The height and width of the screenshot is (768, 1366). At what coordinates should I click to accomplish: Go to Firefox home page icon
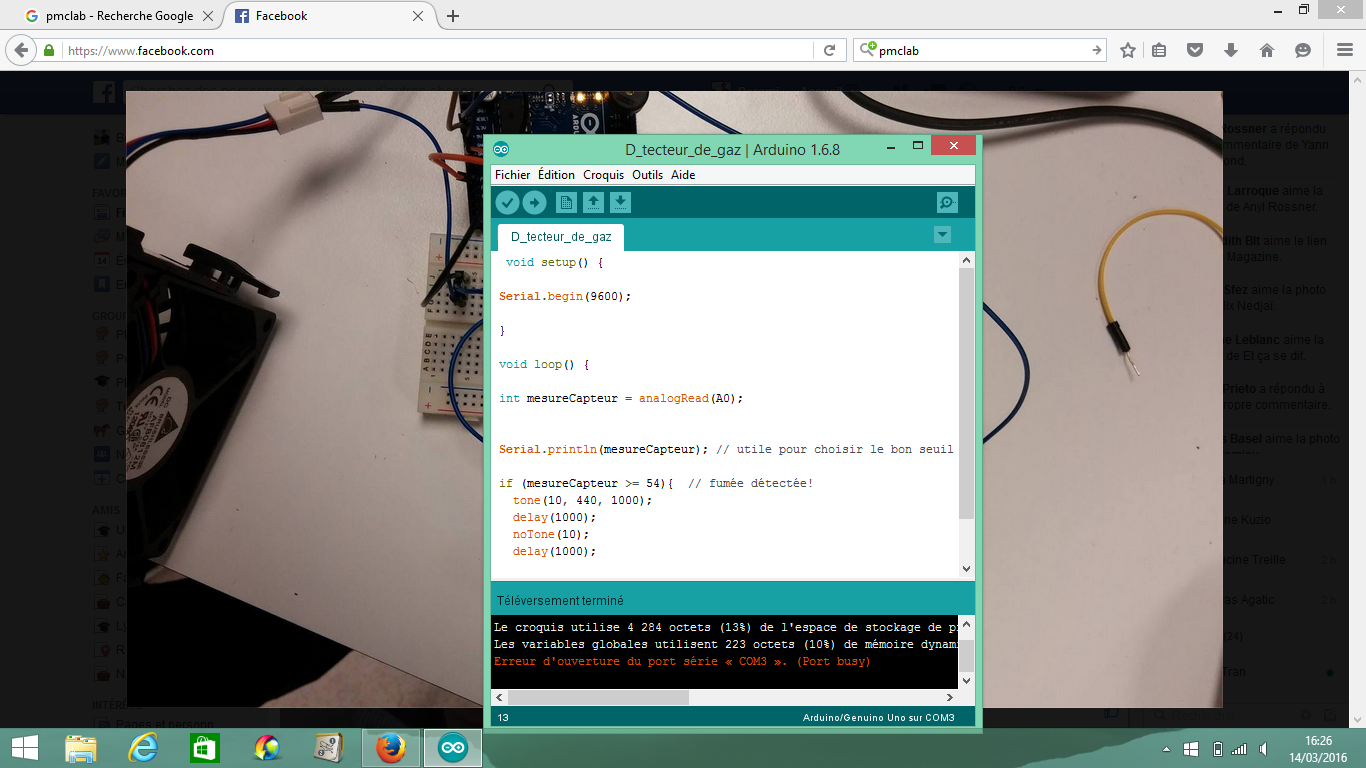pos(1266,50)
